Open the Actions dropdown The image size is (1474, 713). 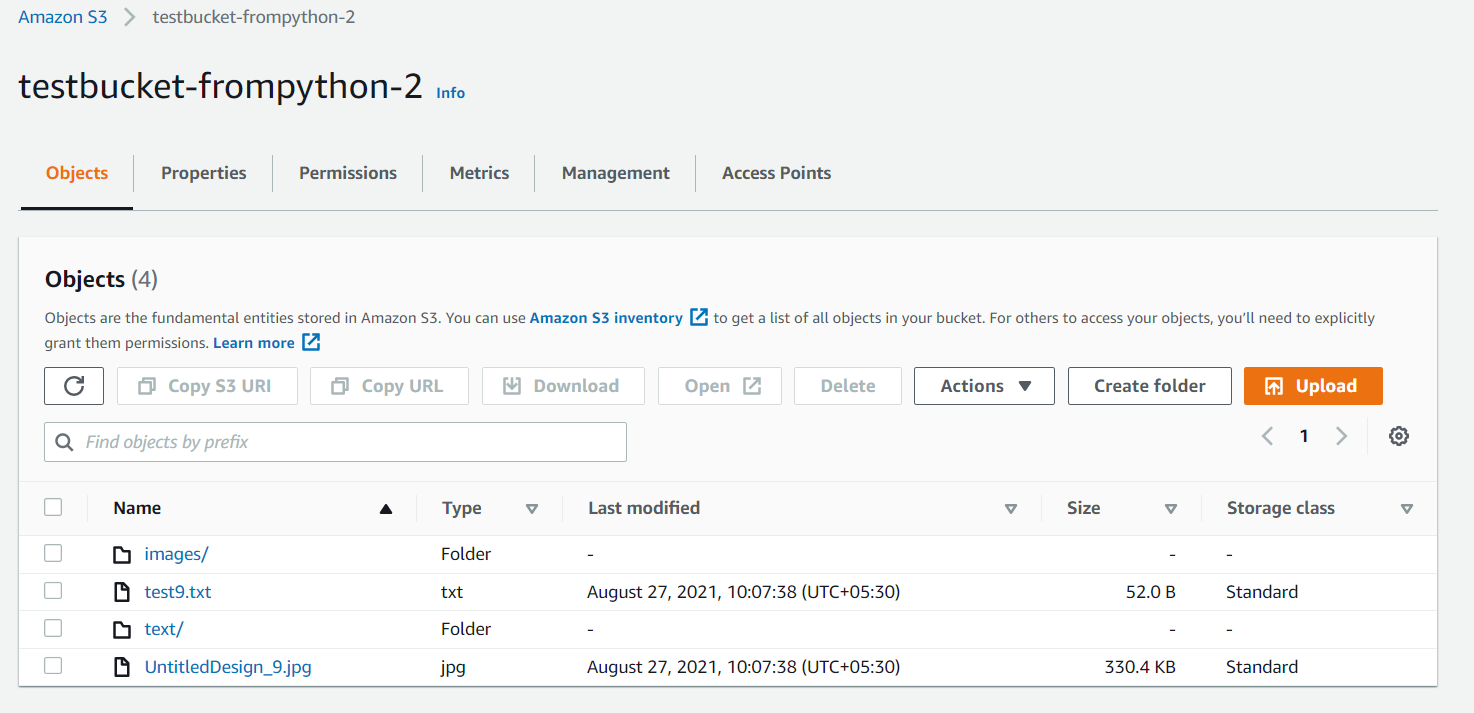point(983,385)
